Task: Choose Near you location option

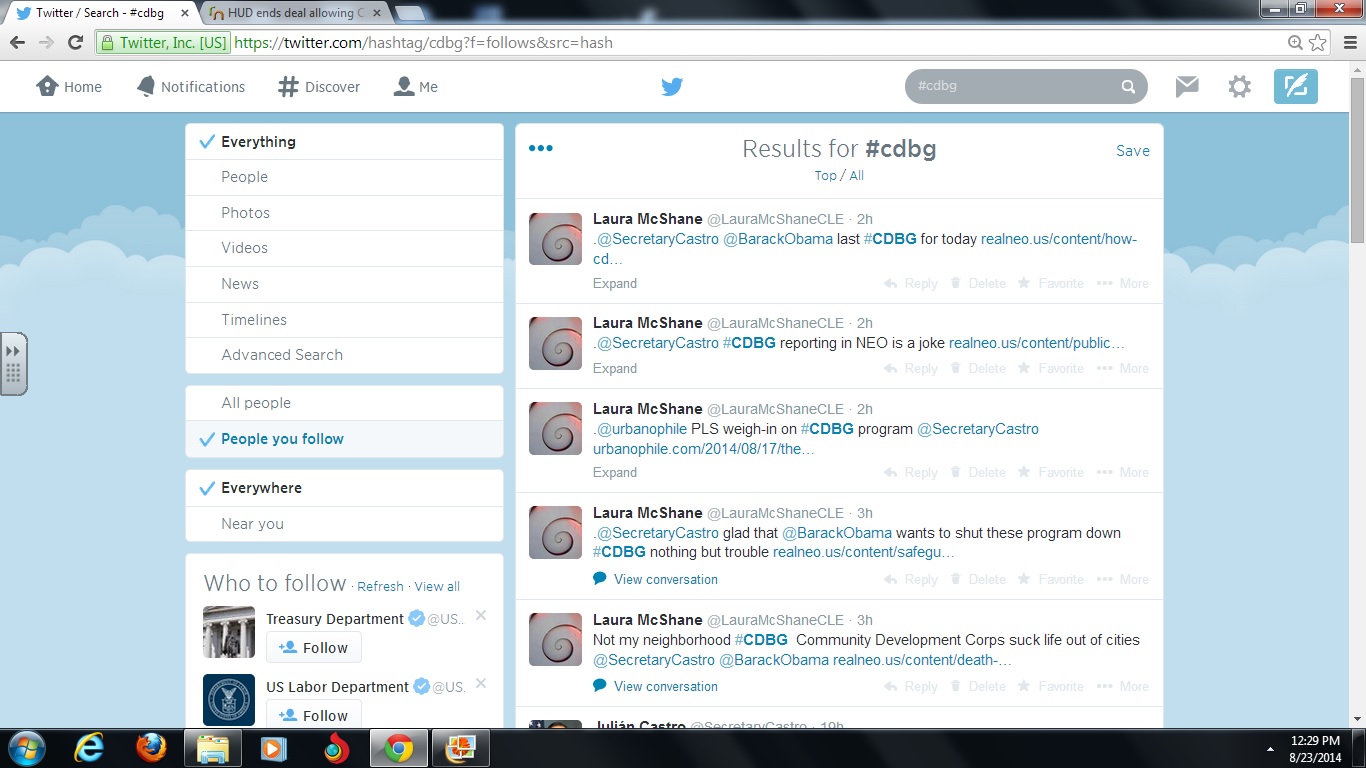Action: point(344,524)
